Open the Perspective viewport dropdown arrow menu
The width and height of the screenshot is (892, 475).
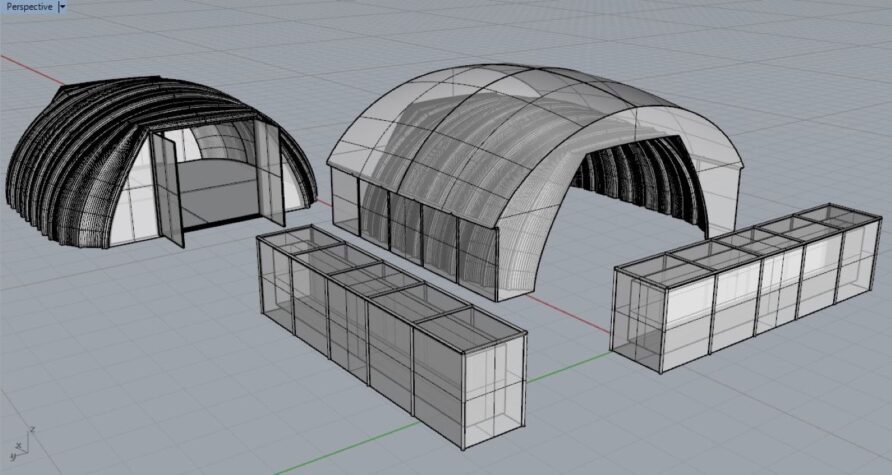[62, 7]
